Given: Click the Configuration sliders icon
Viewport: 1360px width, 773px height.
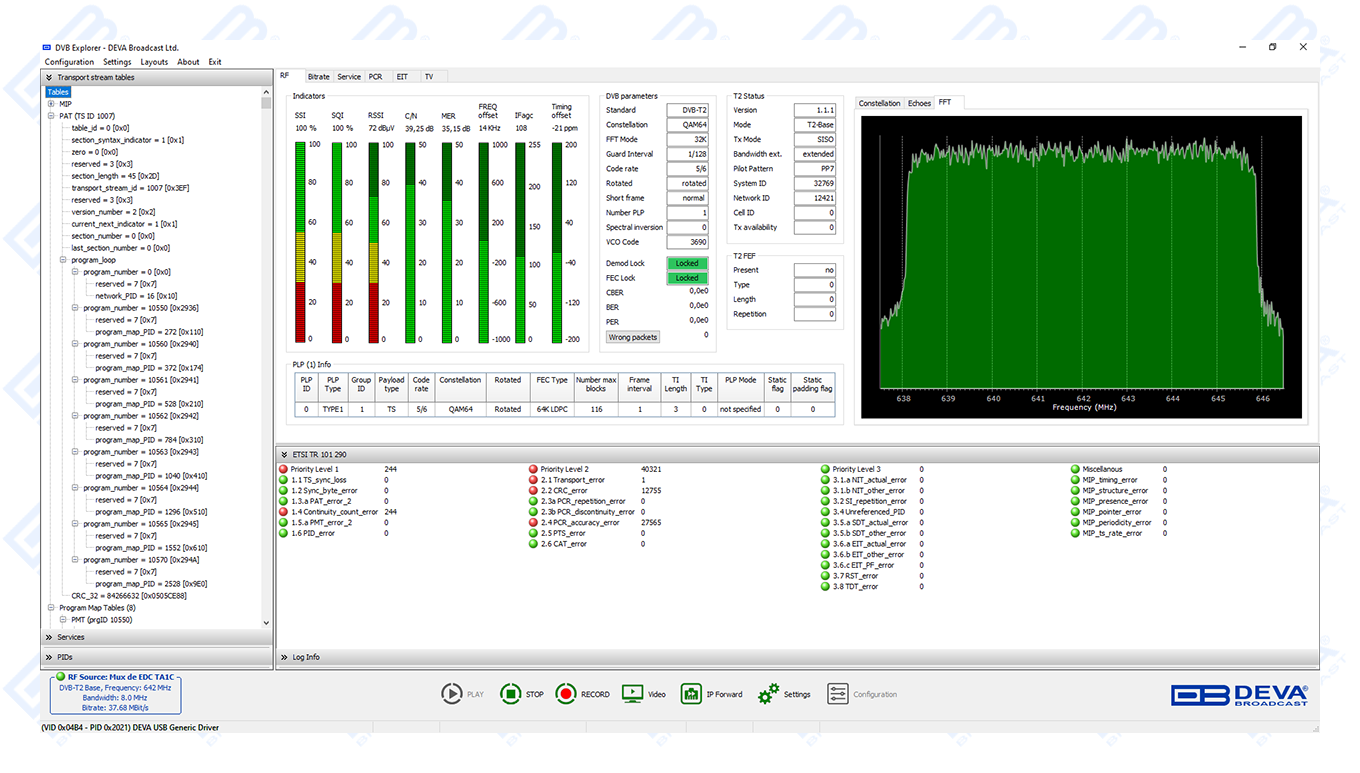Looking at the screenshot, I should [838, 694].
